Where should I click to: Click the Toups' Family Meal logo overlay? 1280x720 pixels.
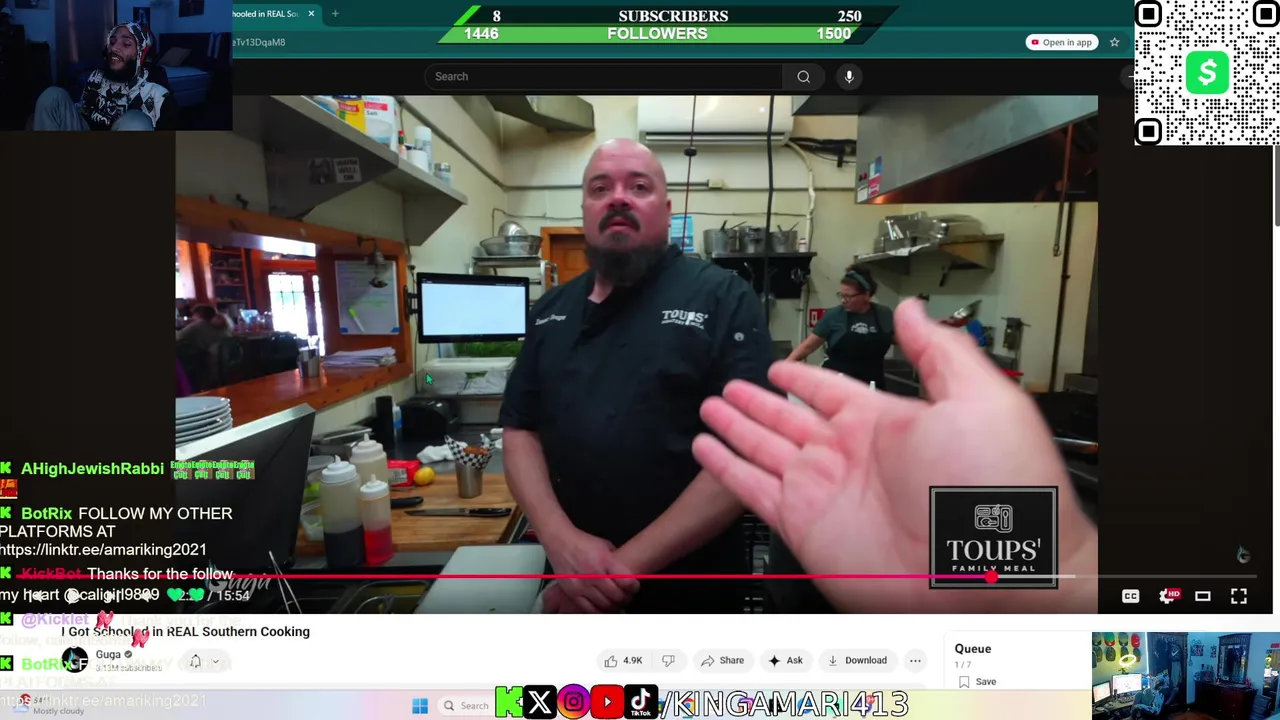(x=993, y=538)
